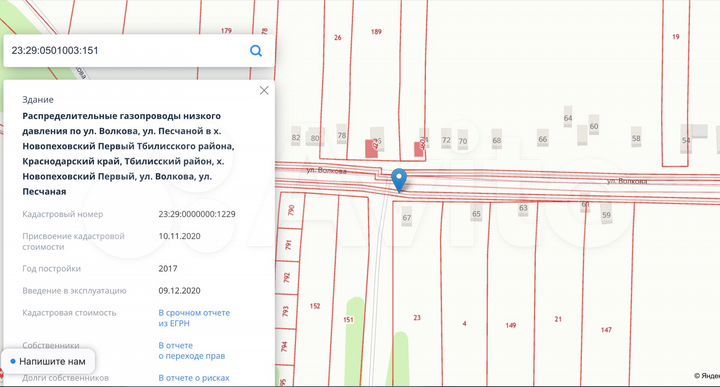Click the 'Долги собственников' label

coord(65,378)
